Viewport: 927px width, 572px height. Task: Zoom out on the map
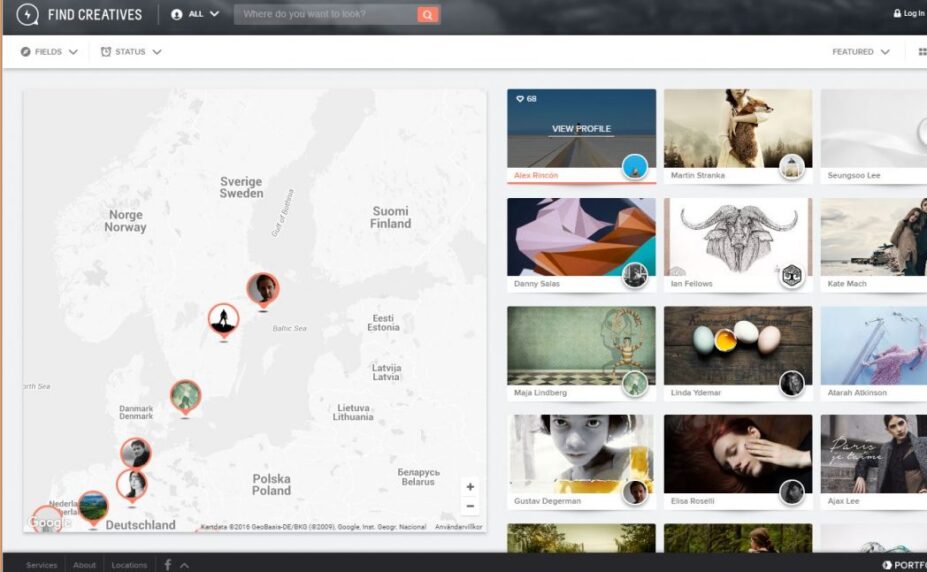pos(470,506)
